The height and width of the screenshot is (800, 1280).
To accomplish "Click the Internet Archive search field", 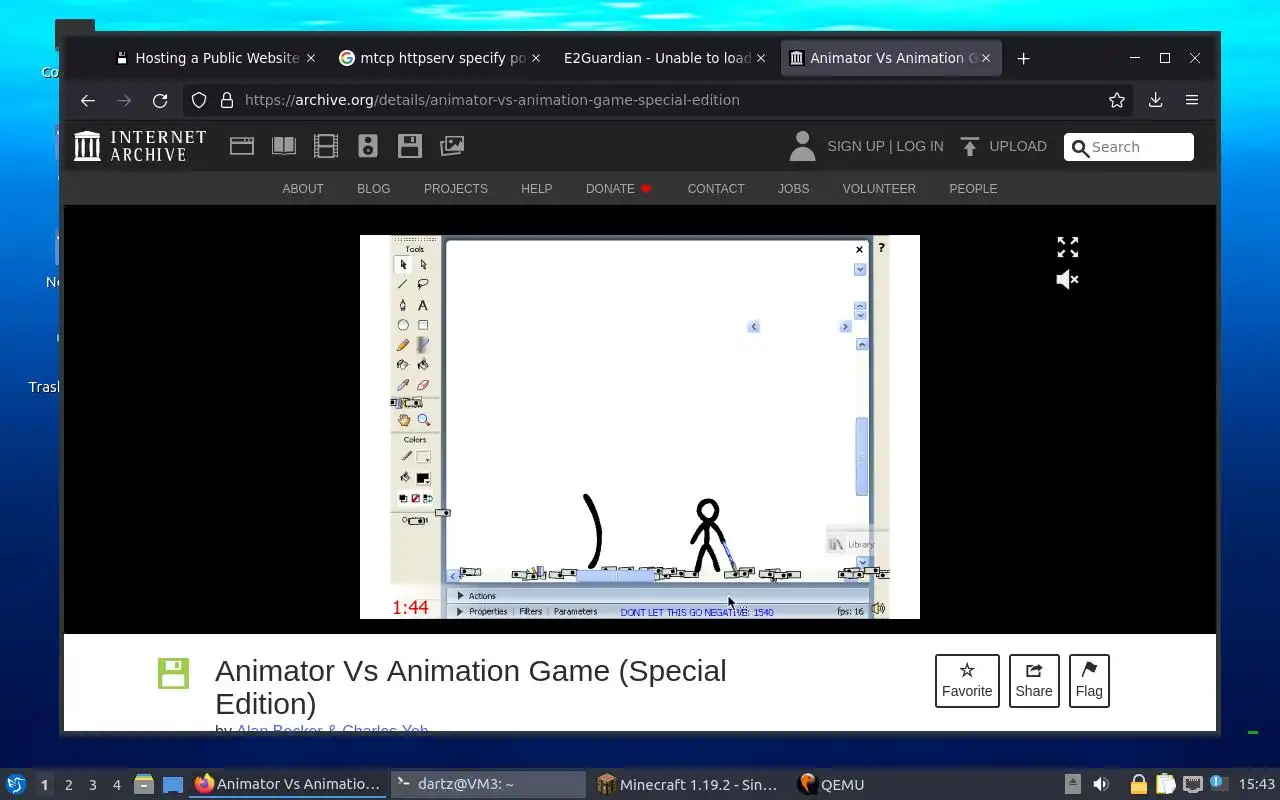I will 1129,147.
